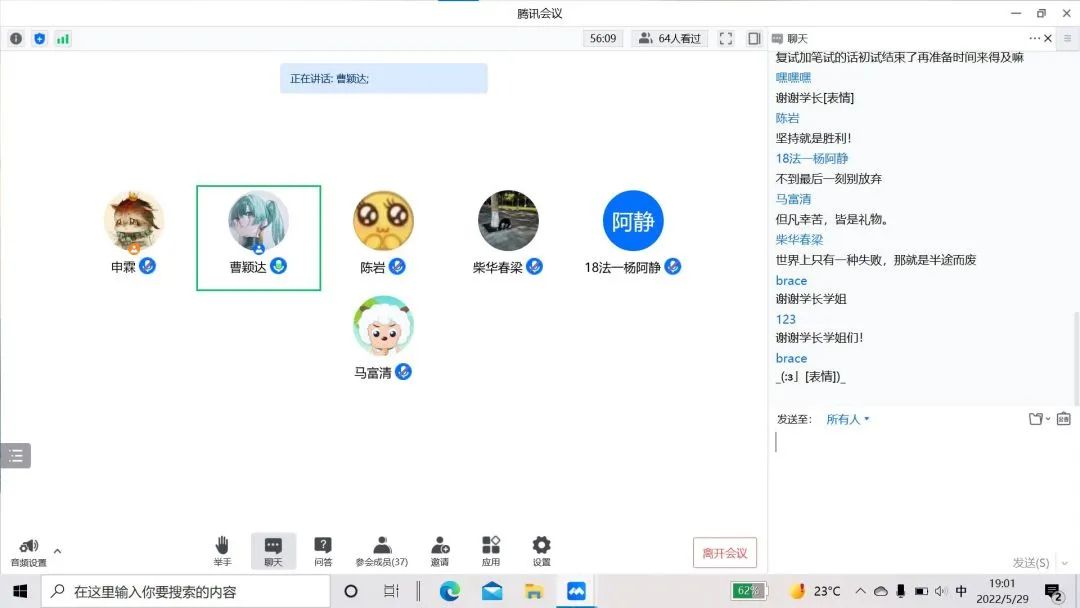Click the meeting info icon
The image size is (1080, 608).
tap(16, 39)
